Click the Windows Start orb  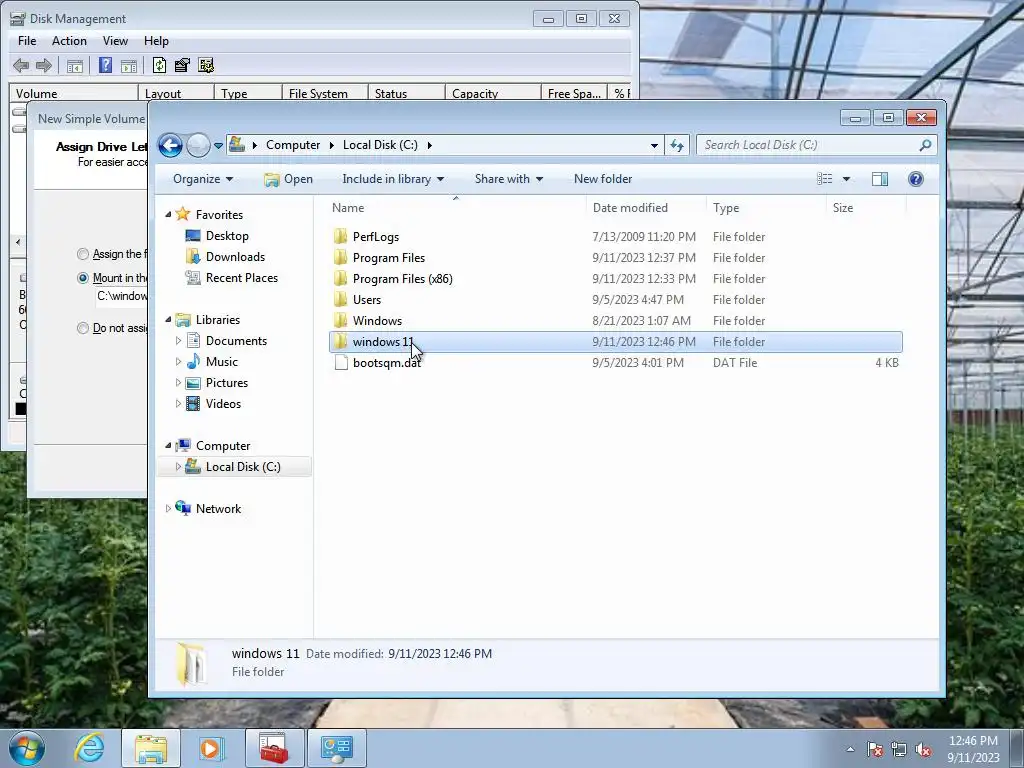(x=27, y=748)
